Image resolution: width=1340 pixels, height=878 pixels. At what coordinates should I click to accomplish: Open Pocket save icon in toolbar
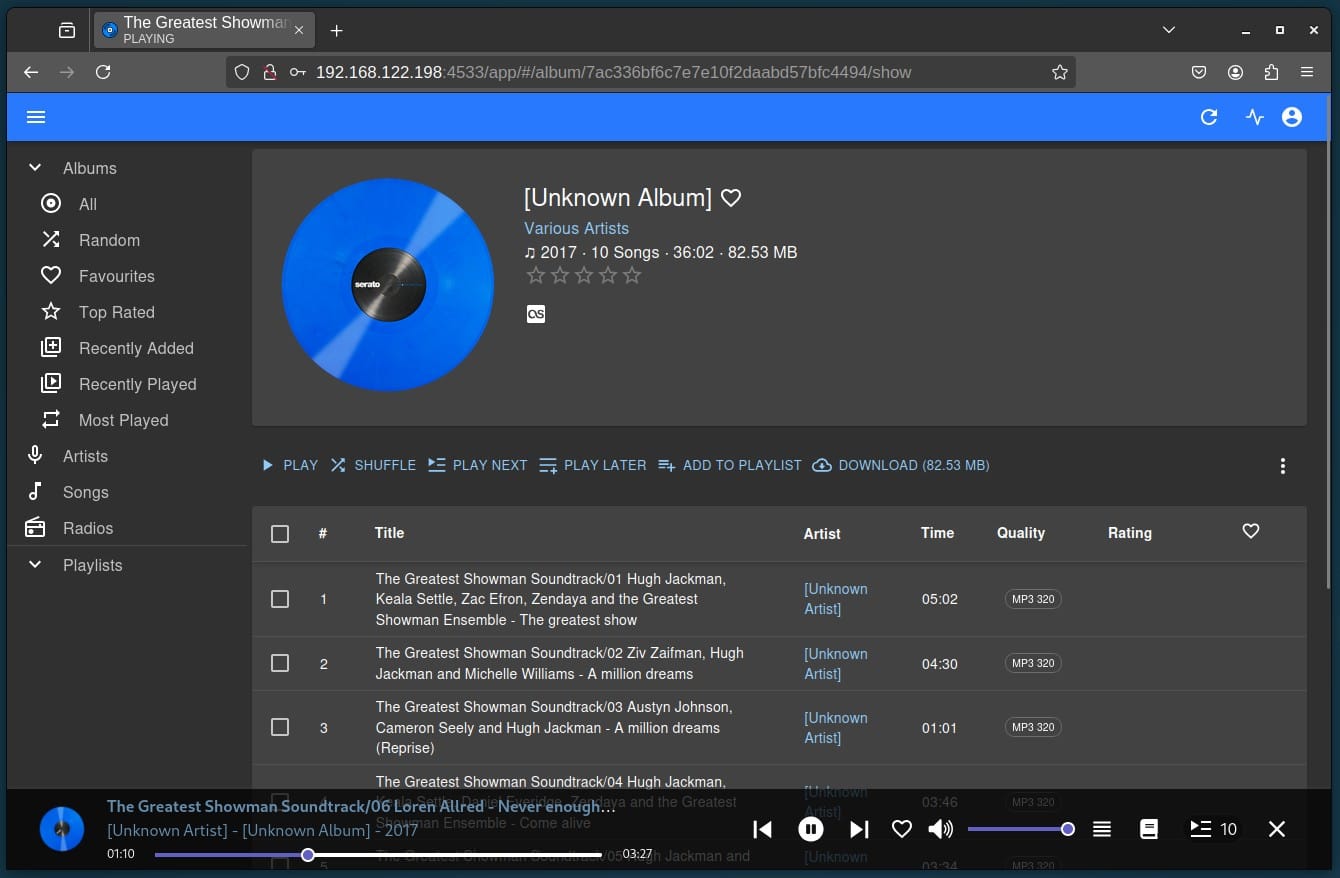pyautogui.click(x=1199, y=72)
